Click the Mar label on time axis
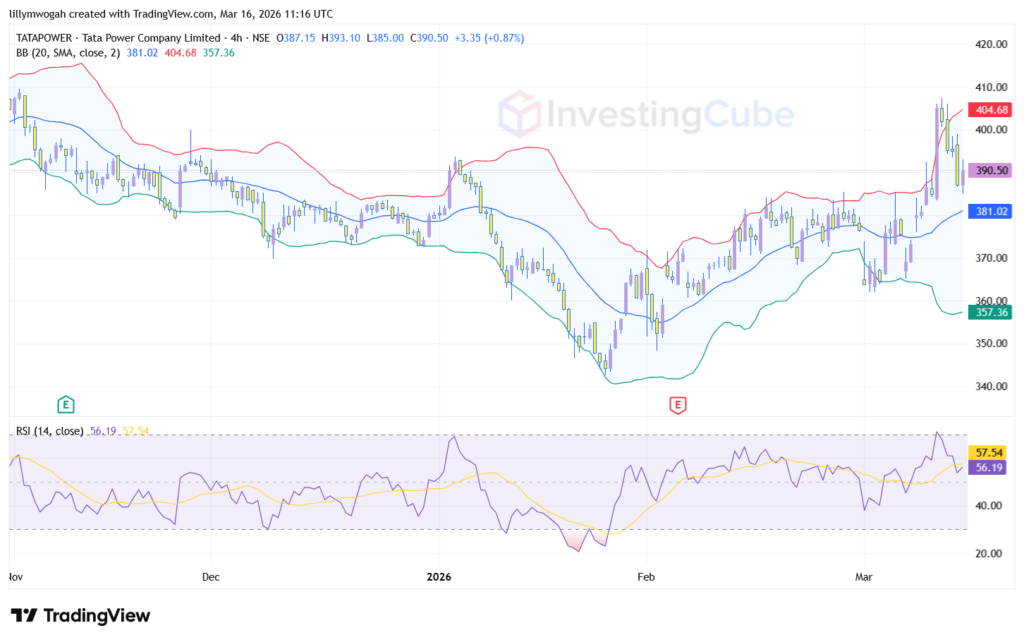 pos(864,577)
